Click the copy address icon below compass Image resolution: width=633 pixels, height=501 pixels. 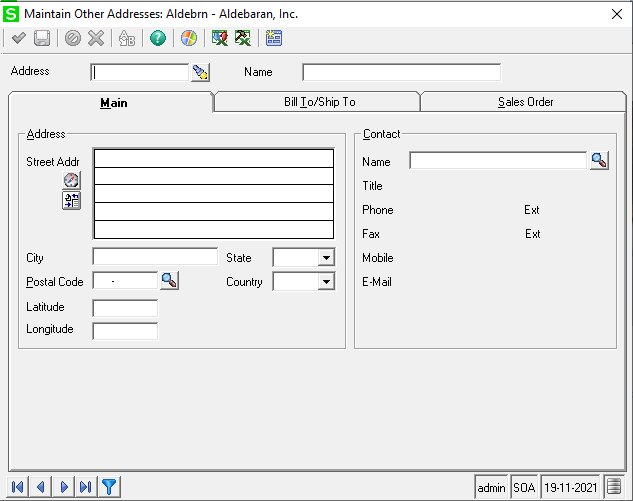[x=71, y=201]
